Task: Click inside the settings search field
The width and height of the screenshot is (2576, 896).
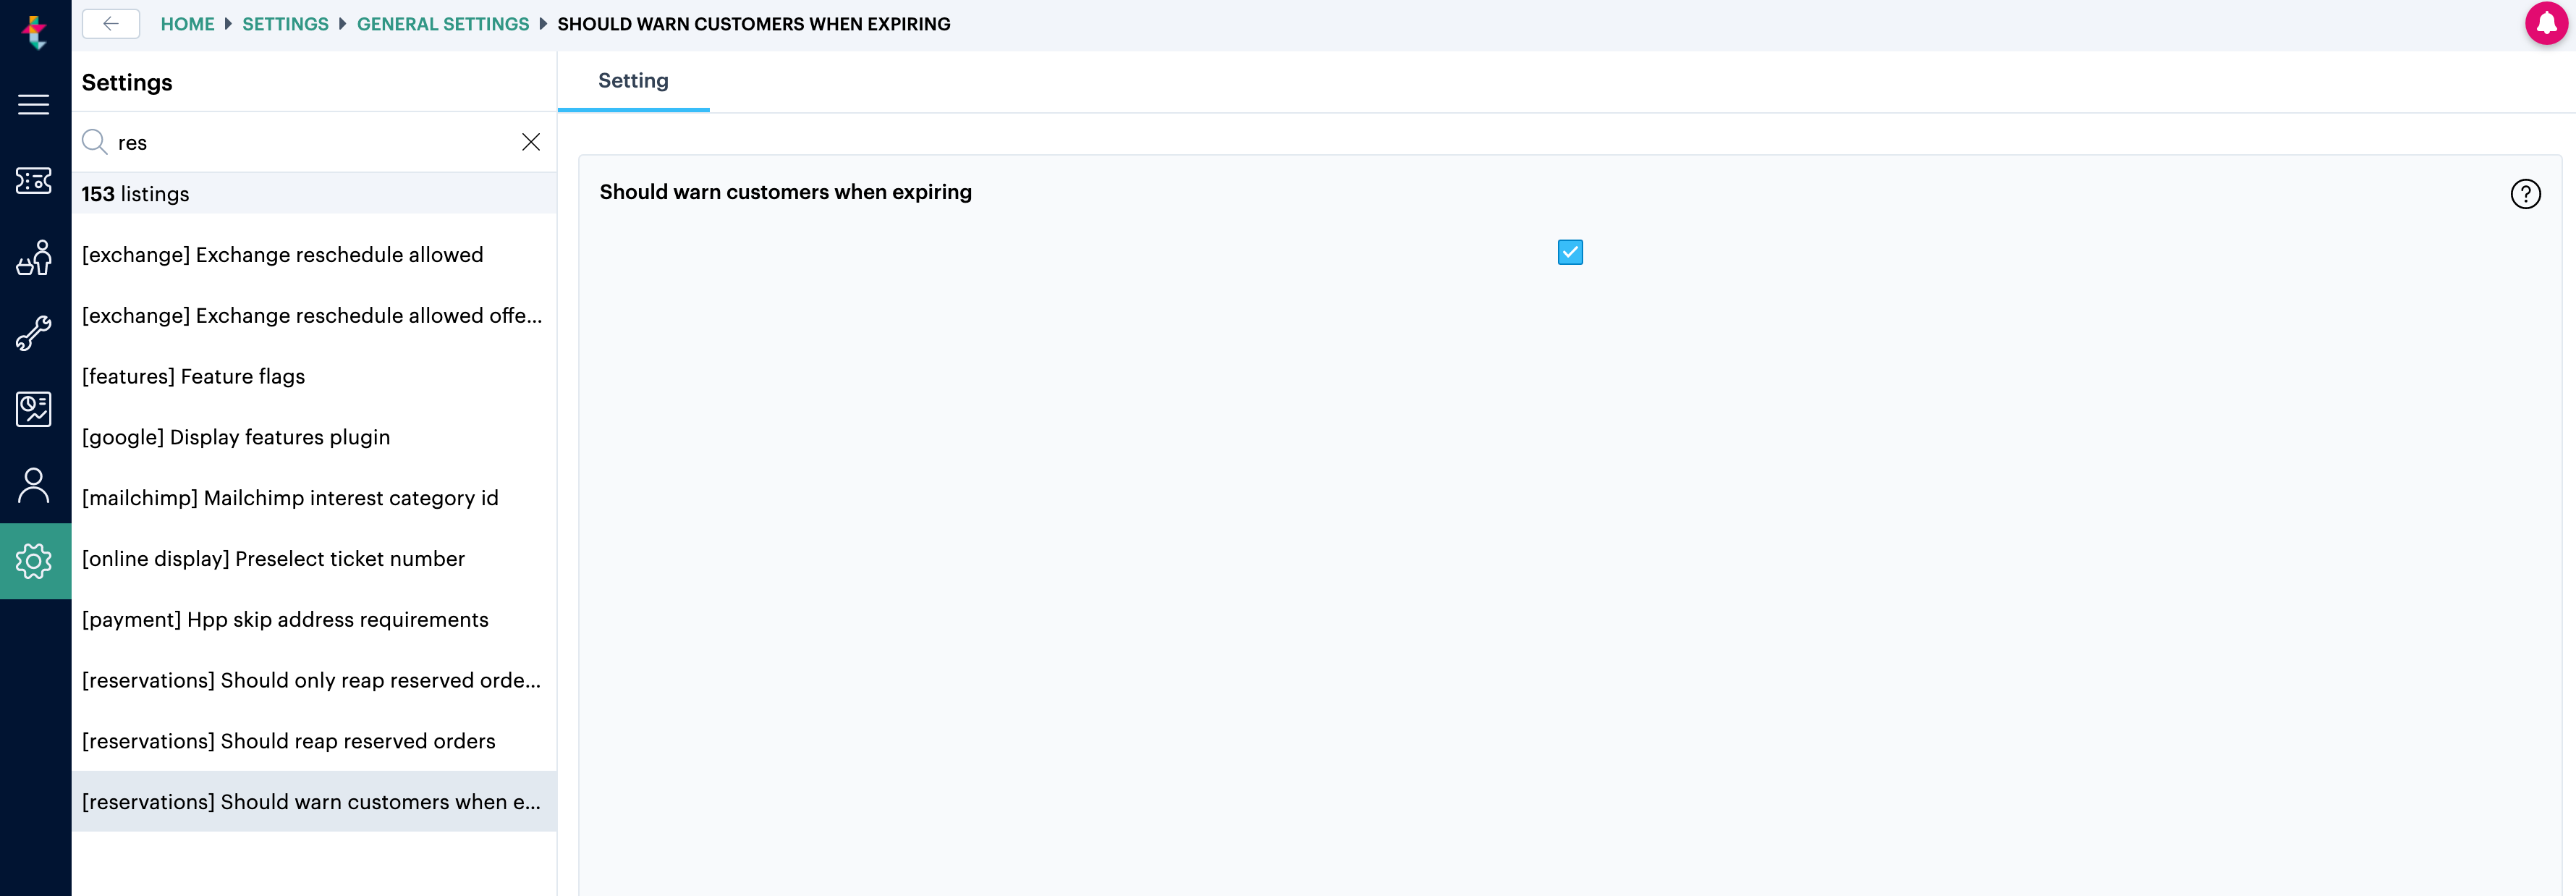Action: click(x=300, y=142)
